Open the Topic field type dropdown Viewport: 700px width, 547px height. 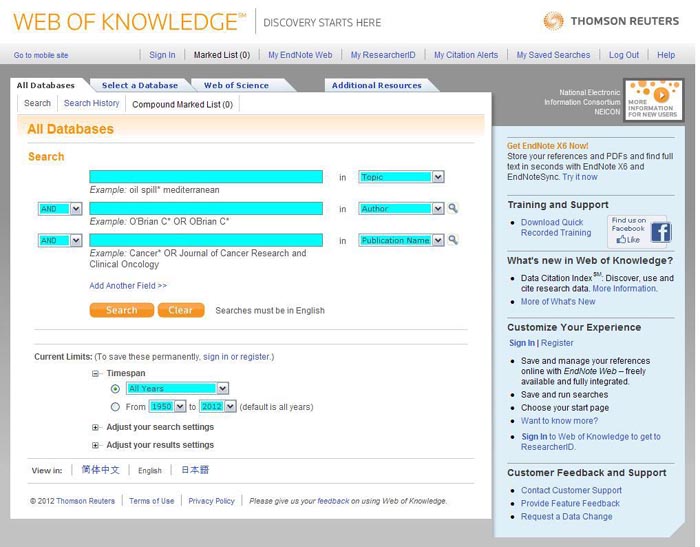[x=438, y=177]
